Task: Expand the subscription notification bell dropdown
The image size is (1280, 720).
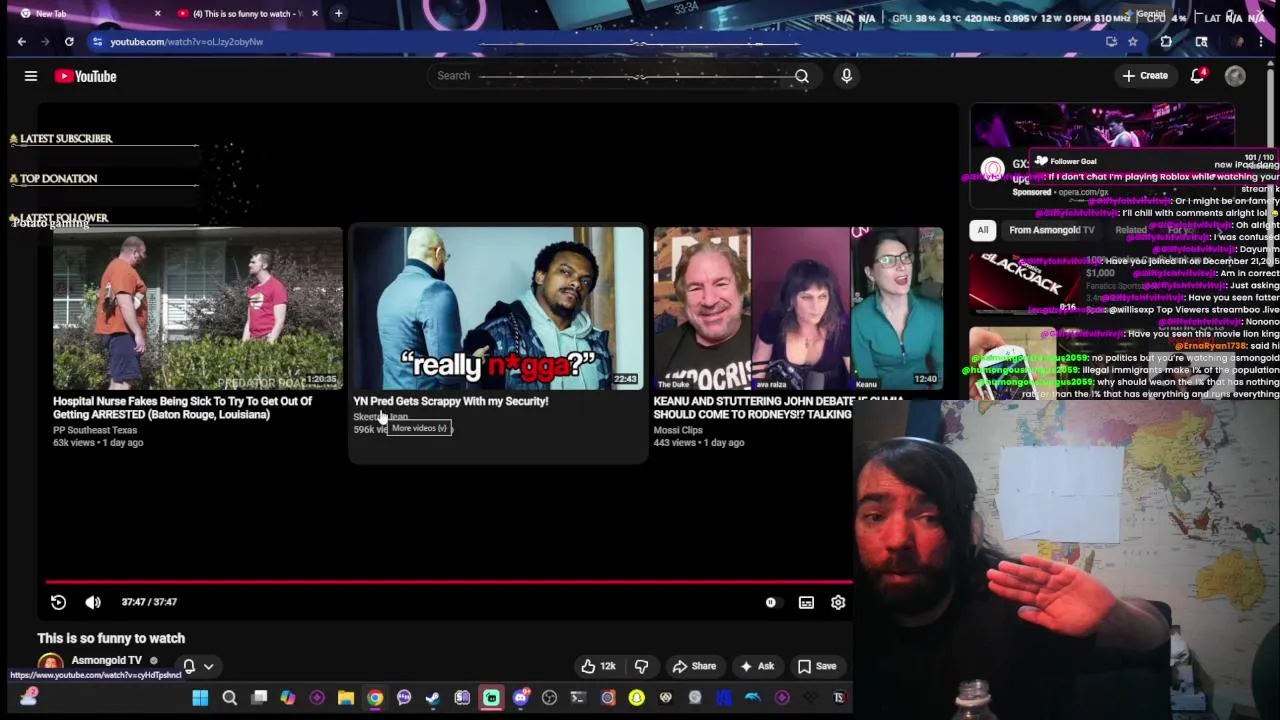Action: 198,666
